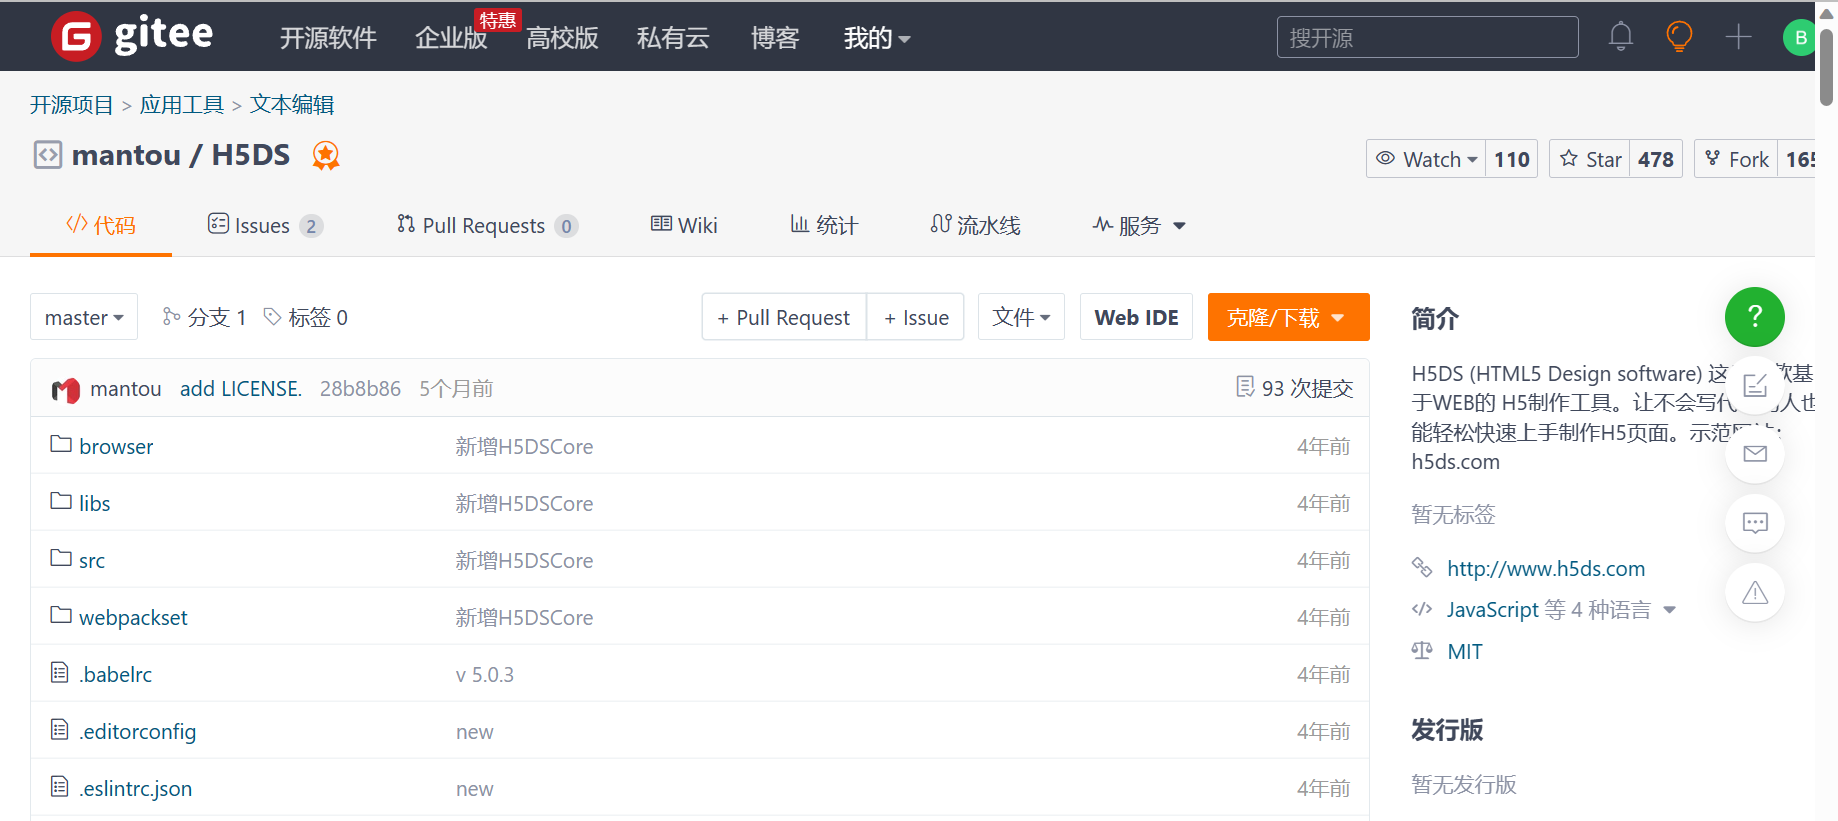Screen dimensions: 1838x821
Task: Expand the 服务 menu
Action: (x=1139, y=225)
